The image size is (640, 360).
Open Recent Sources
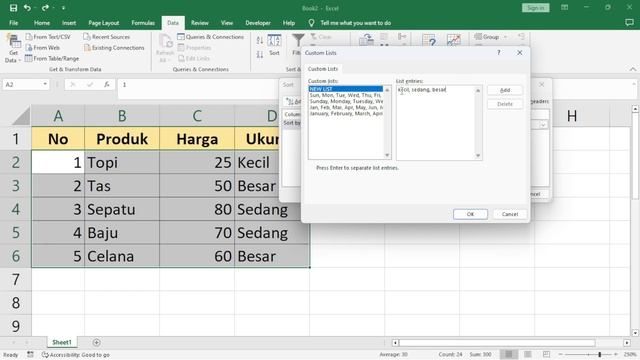click(107, 37)
